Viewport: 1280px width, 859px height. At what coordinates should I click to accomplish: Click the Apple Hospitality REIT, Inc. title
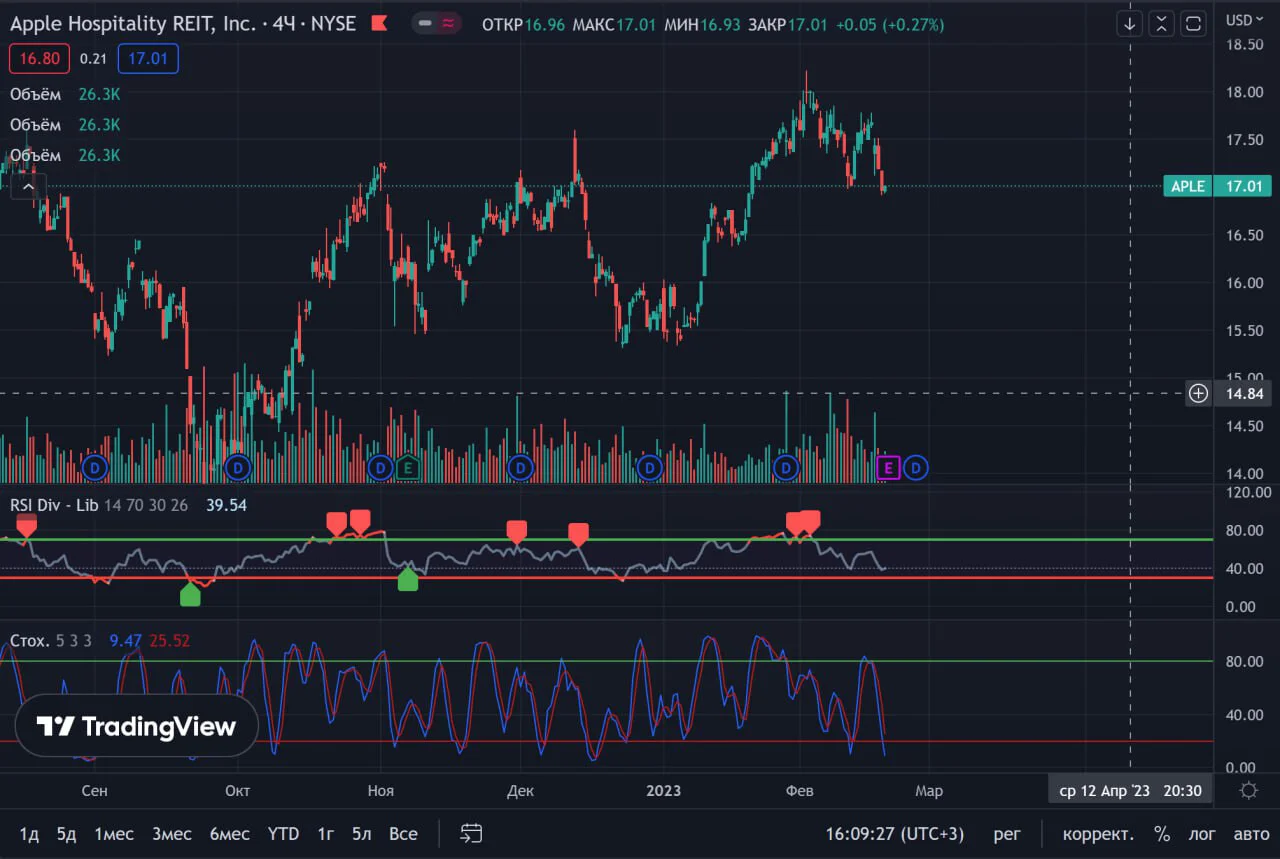pos(133,23)
